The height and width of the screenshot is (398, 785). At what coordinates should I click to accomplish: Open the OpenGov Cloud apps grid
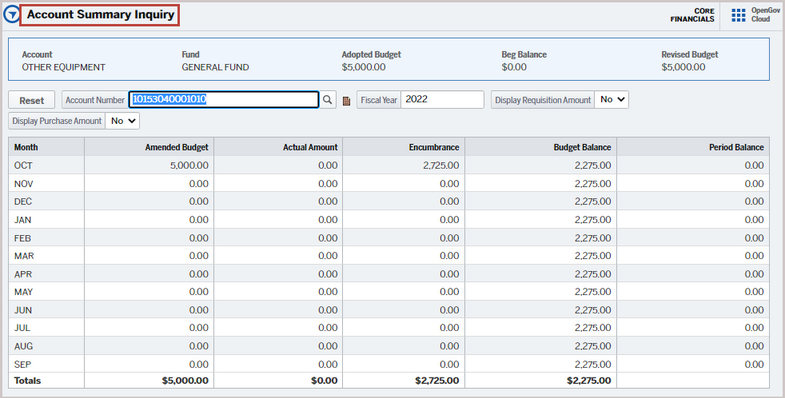738,15
